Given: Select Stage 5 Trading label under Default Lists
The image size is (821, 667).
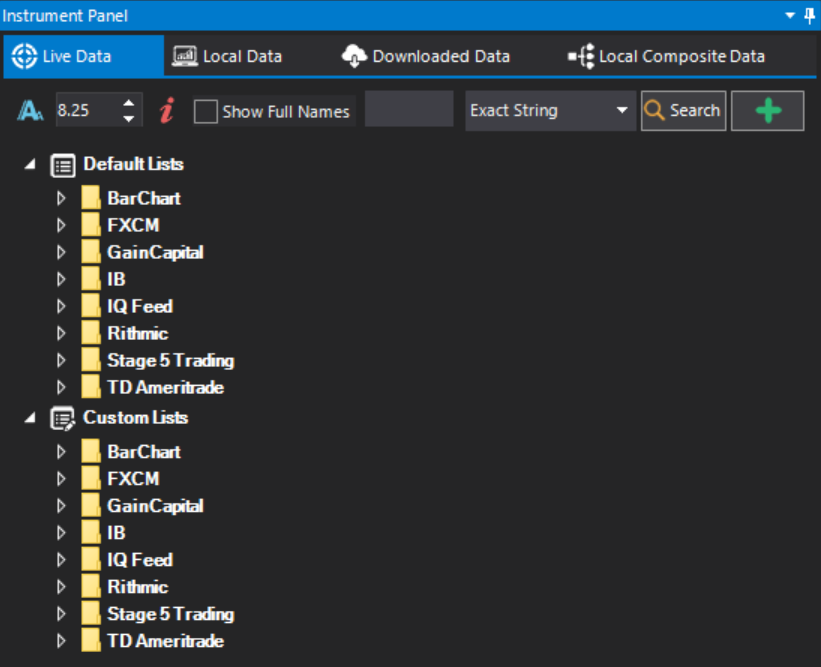Looking at the screenshot, I should (x=171, y=360).
